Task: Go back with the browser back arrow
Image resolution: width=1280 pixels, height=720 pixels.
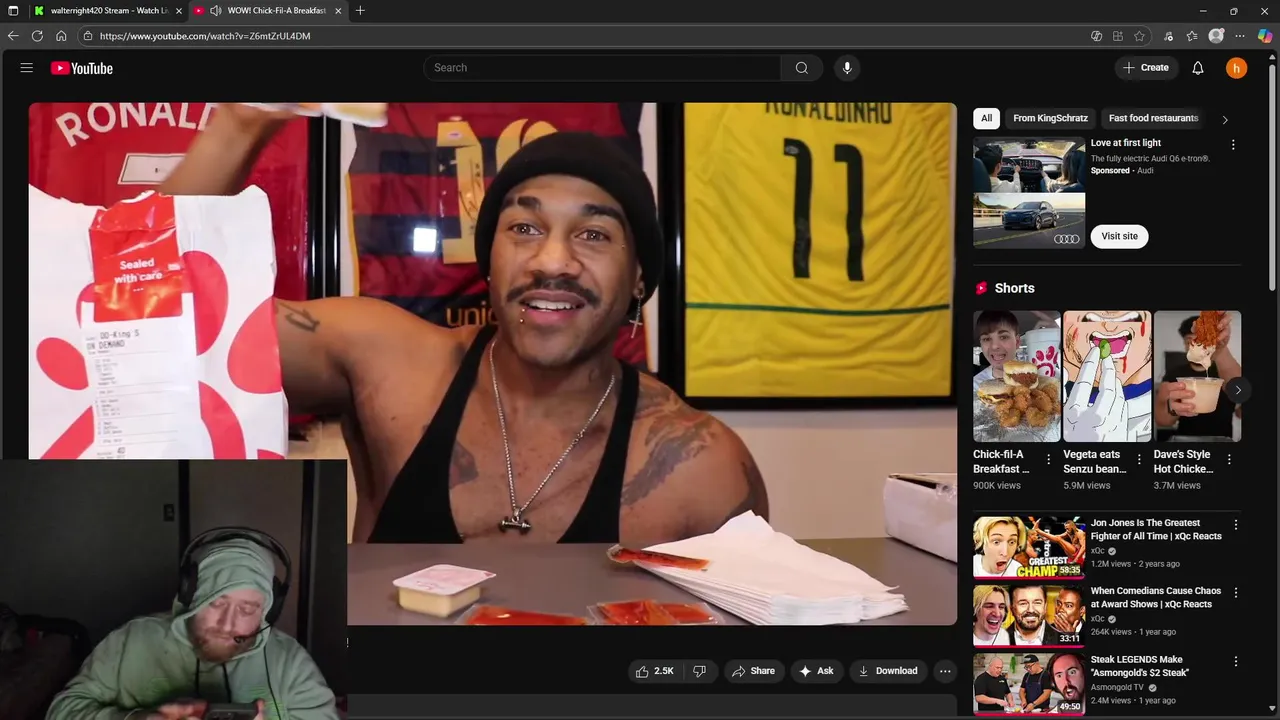Action: (13, 36)
